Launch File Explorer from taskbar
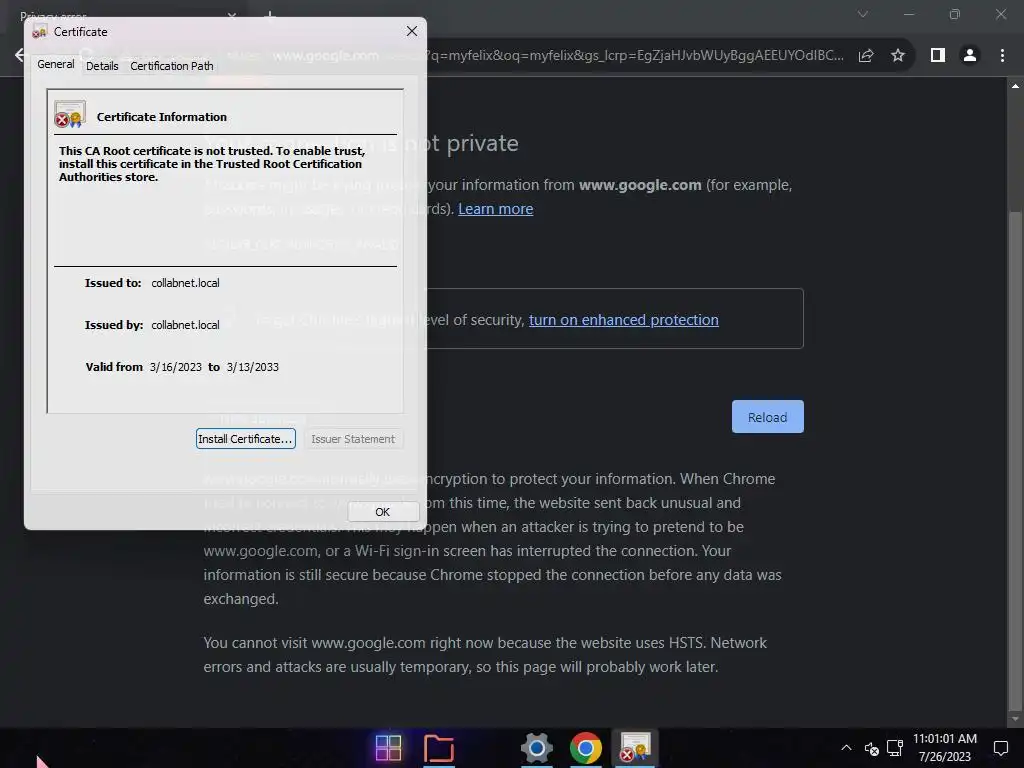Screen dimensions: 1024x768 [438, 748]
